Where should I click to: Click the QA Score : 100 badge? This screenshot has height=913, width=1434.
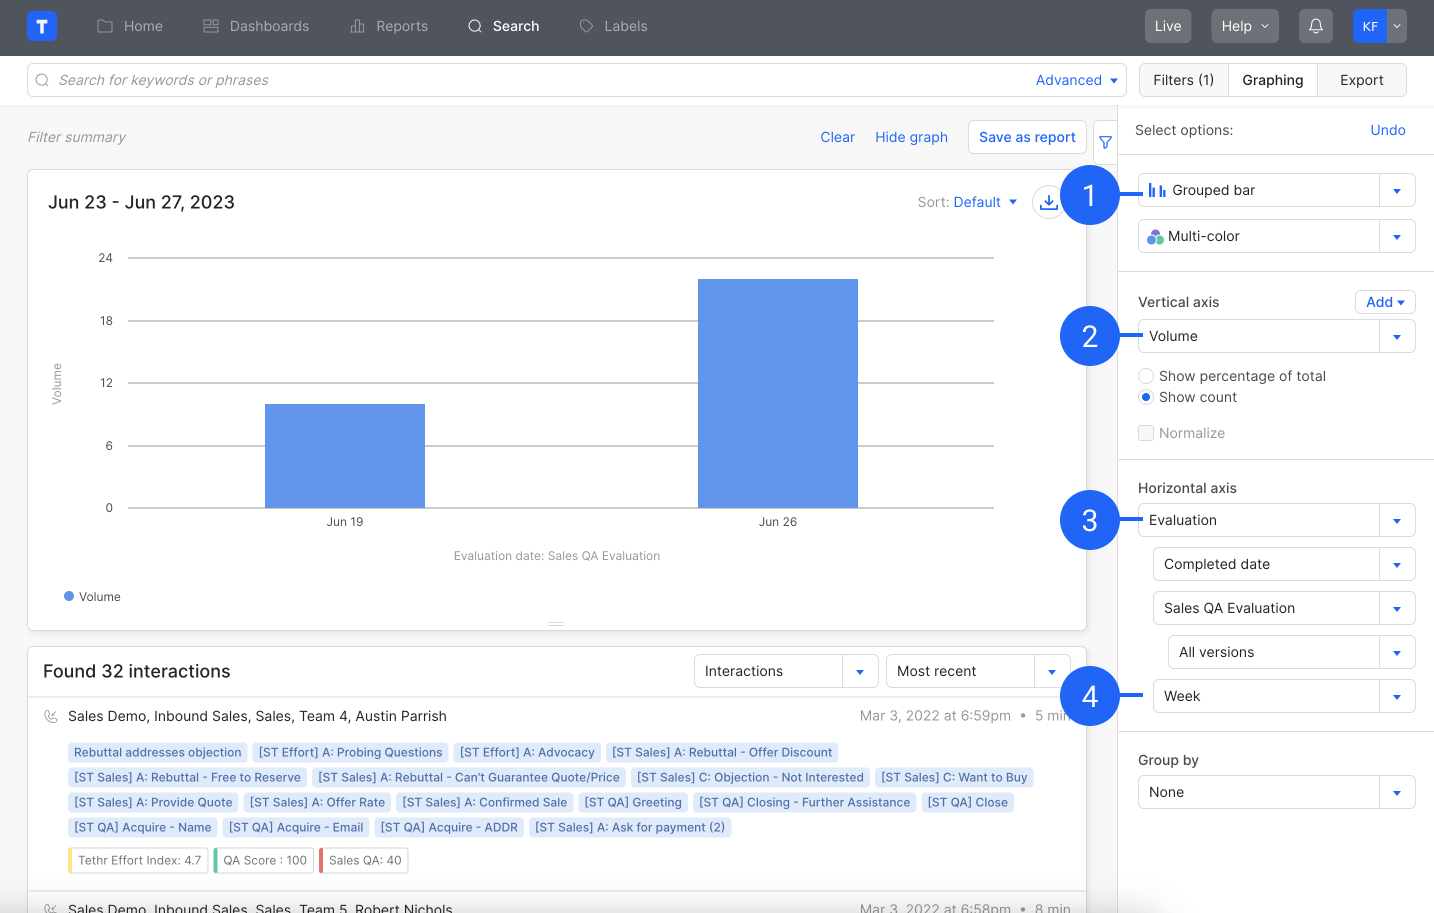point(264,860)
